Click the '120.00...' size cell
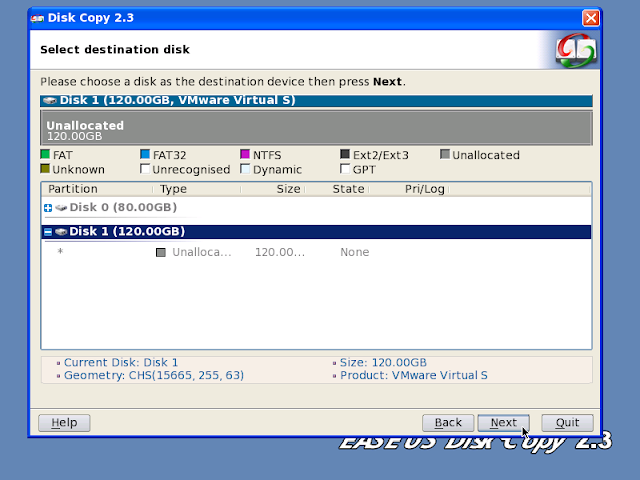 (x=280, y=252)
